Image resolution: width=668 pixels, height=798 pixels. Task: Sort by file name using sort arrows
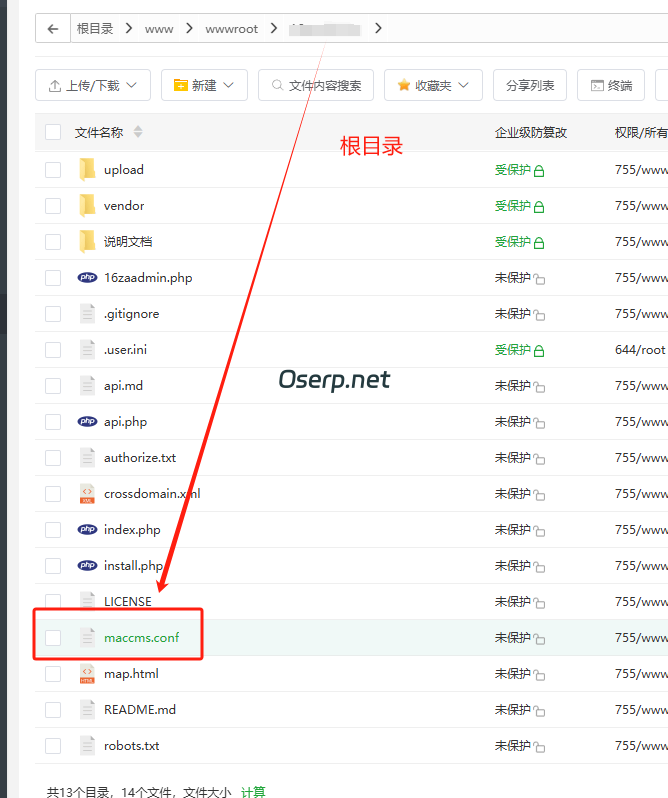tap(138, 132)
